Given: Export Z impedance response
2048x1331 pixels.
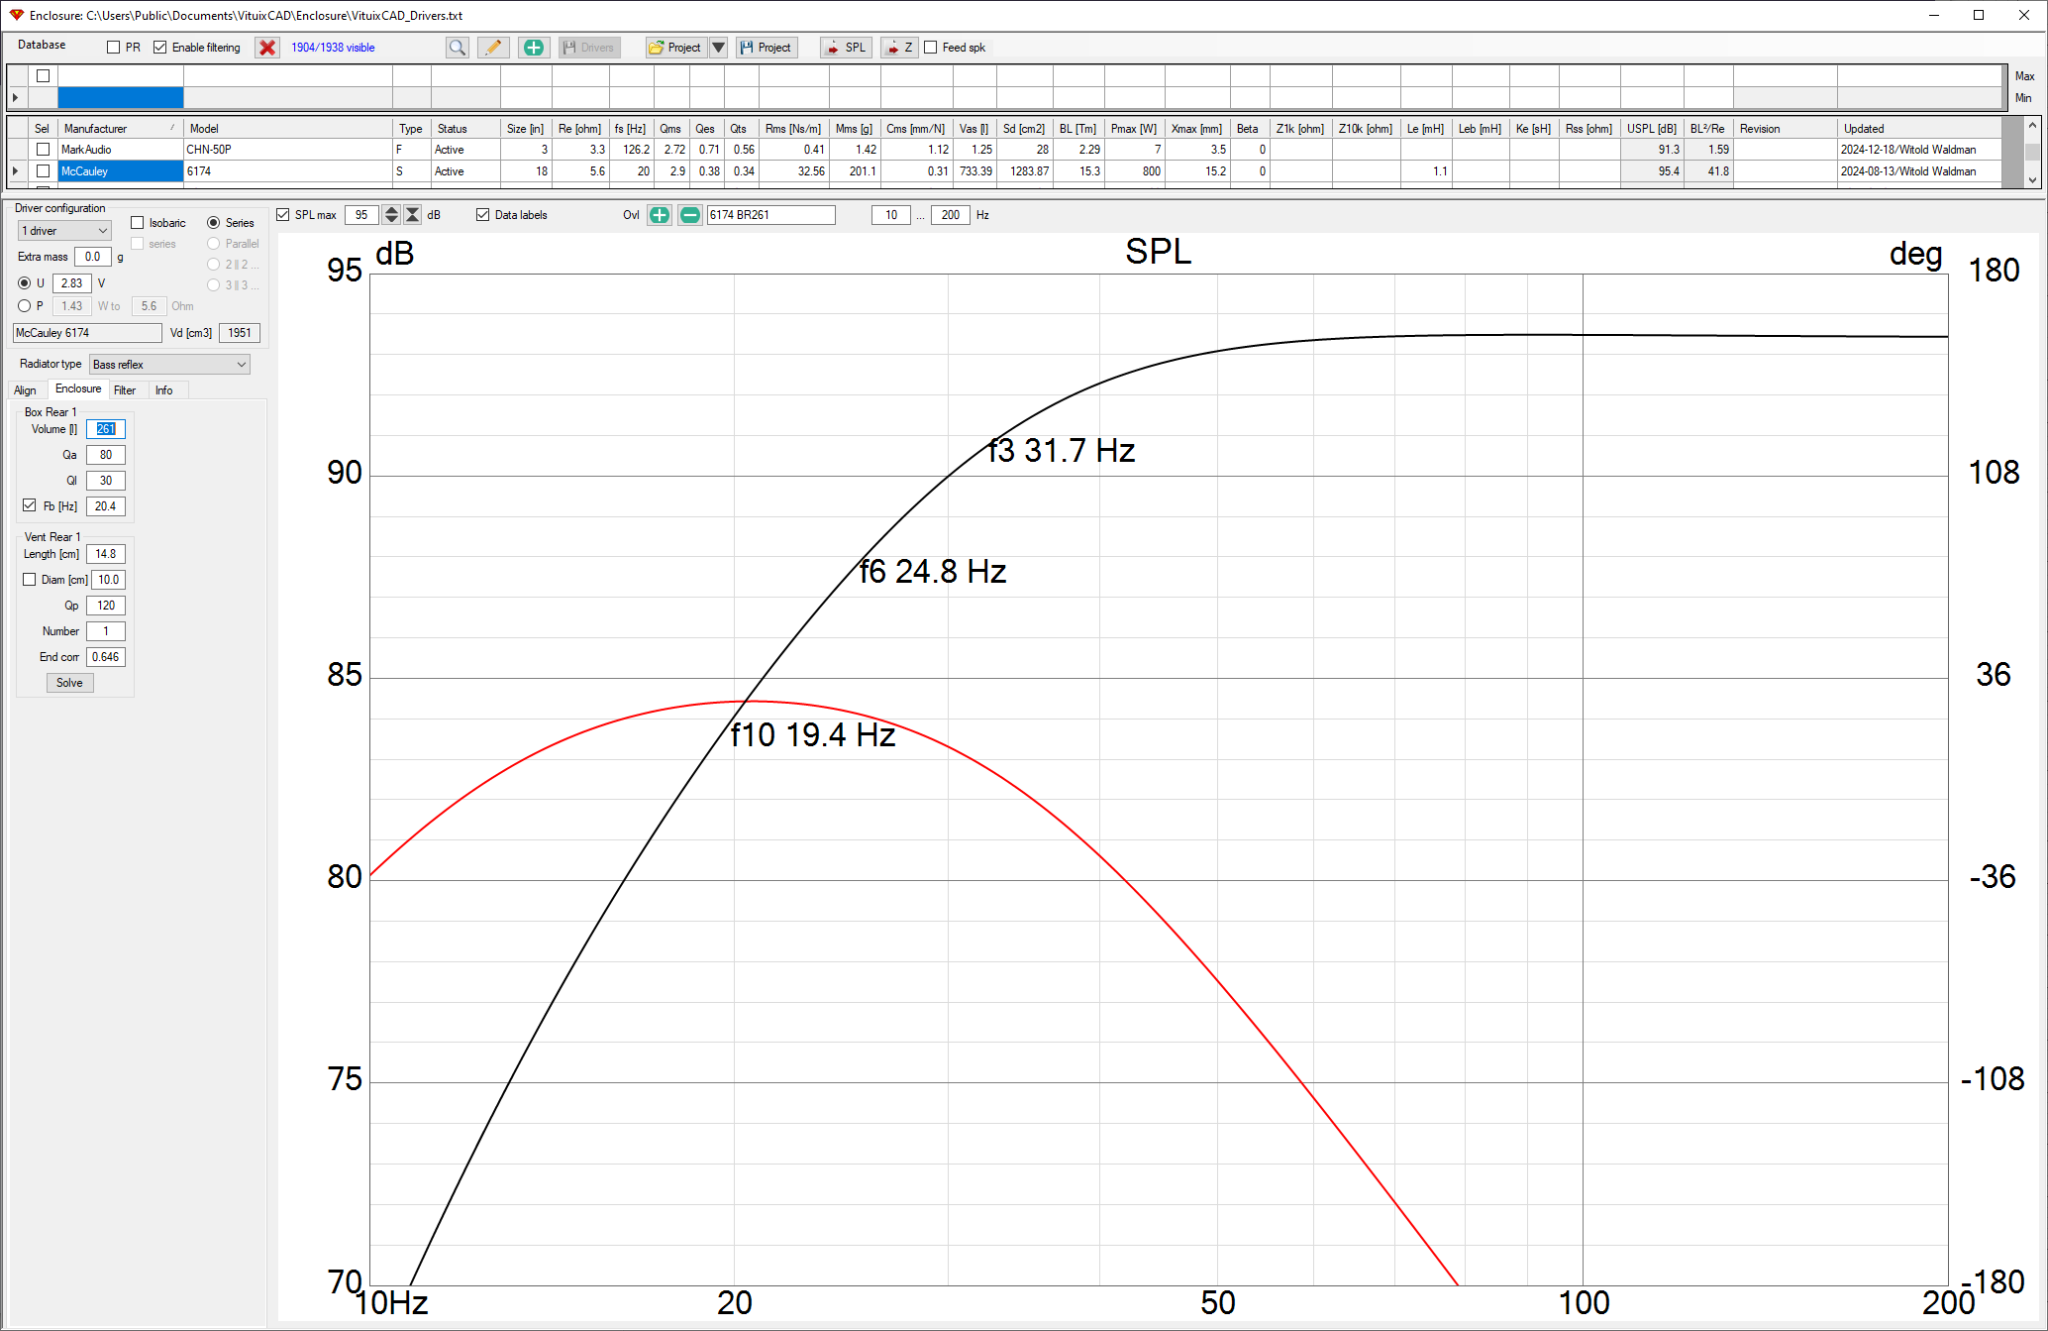Looking at the screenshot, I should coord(899,47).
